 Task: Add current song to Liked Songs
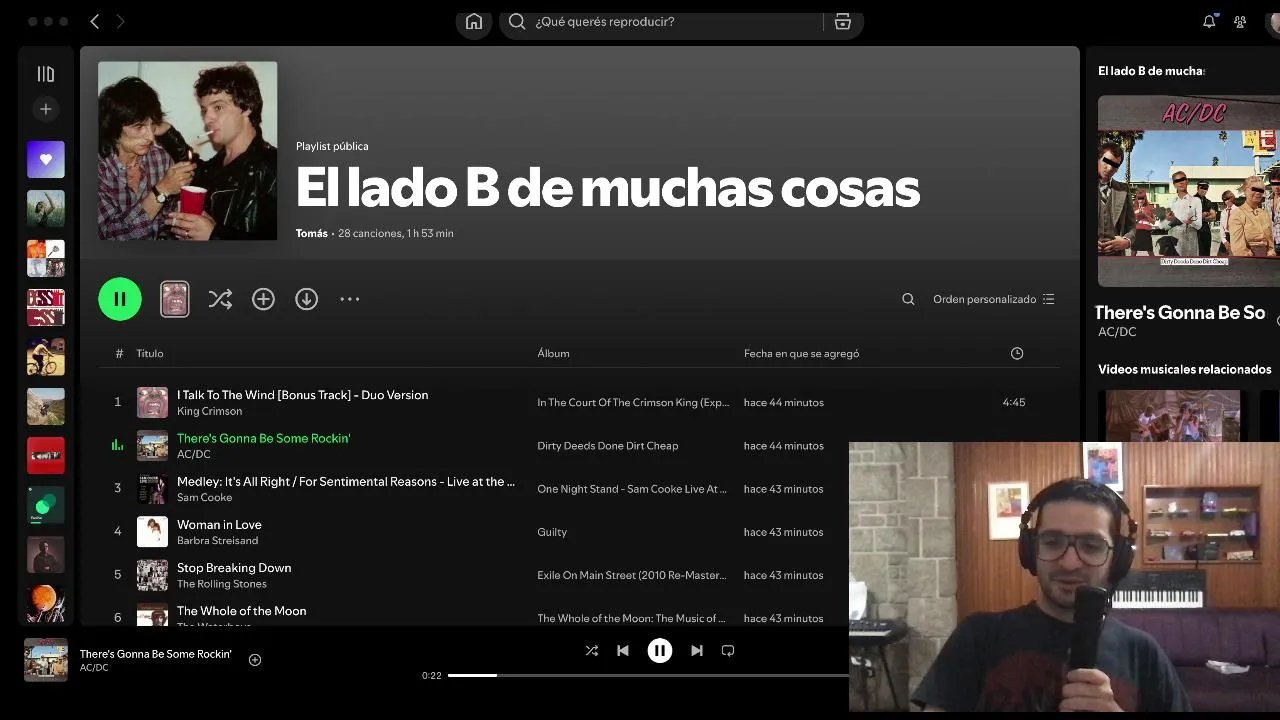point(255,659)
